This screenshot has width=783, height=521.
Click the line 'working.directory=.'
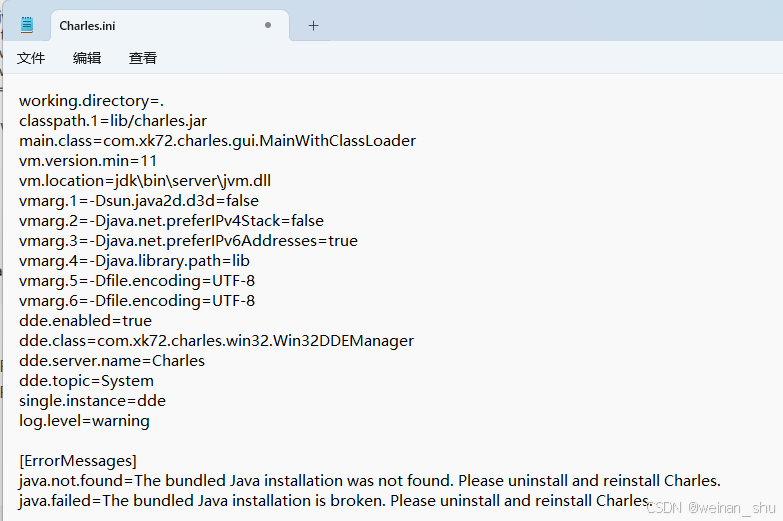point(91,101)
